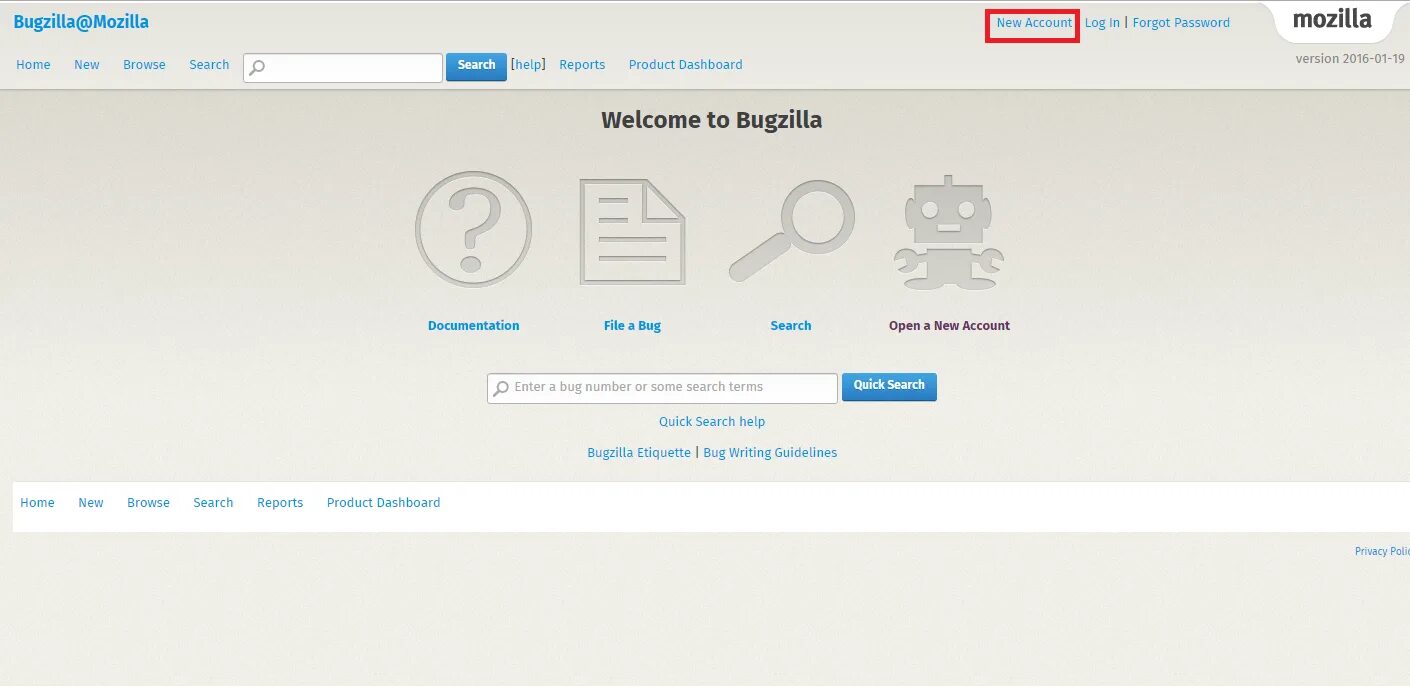Click the mozilla logo badge
The image size is (1410, 687).
click(x=1332, y=19)
